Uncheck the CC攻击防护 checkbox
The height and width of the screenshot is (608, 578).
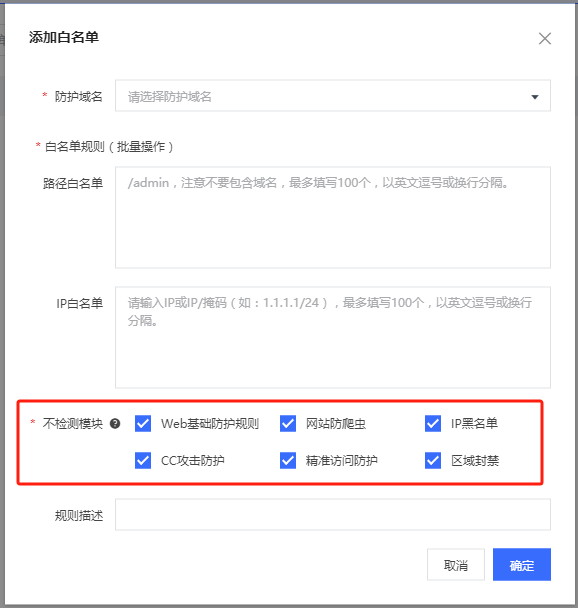143,461
